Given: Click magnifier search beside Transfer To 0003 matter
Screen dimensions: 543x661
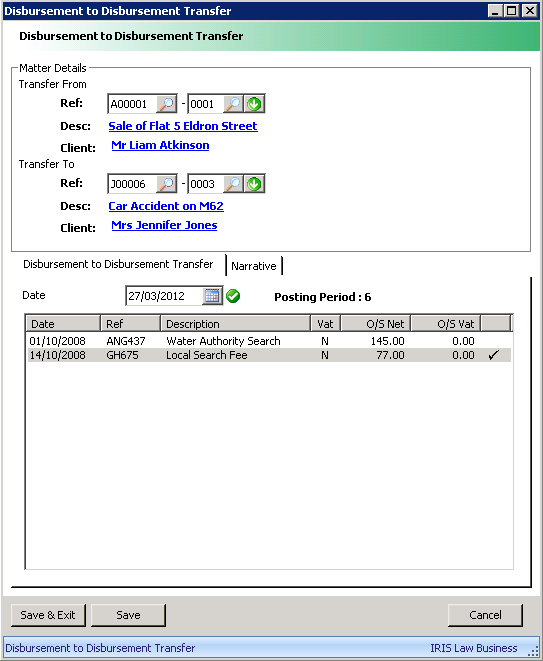Looking at the screenshot, I should (x=233, y=184).
